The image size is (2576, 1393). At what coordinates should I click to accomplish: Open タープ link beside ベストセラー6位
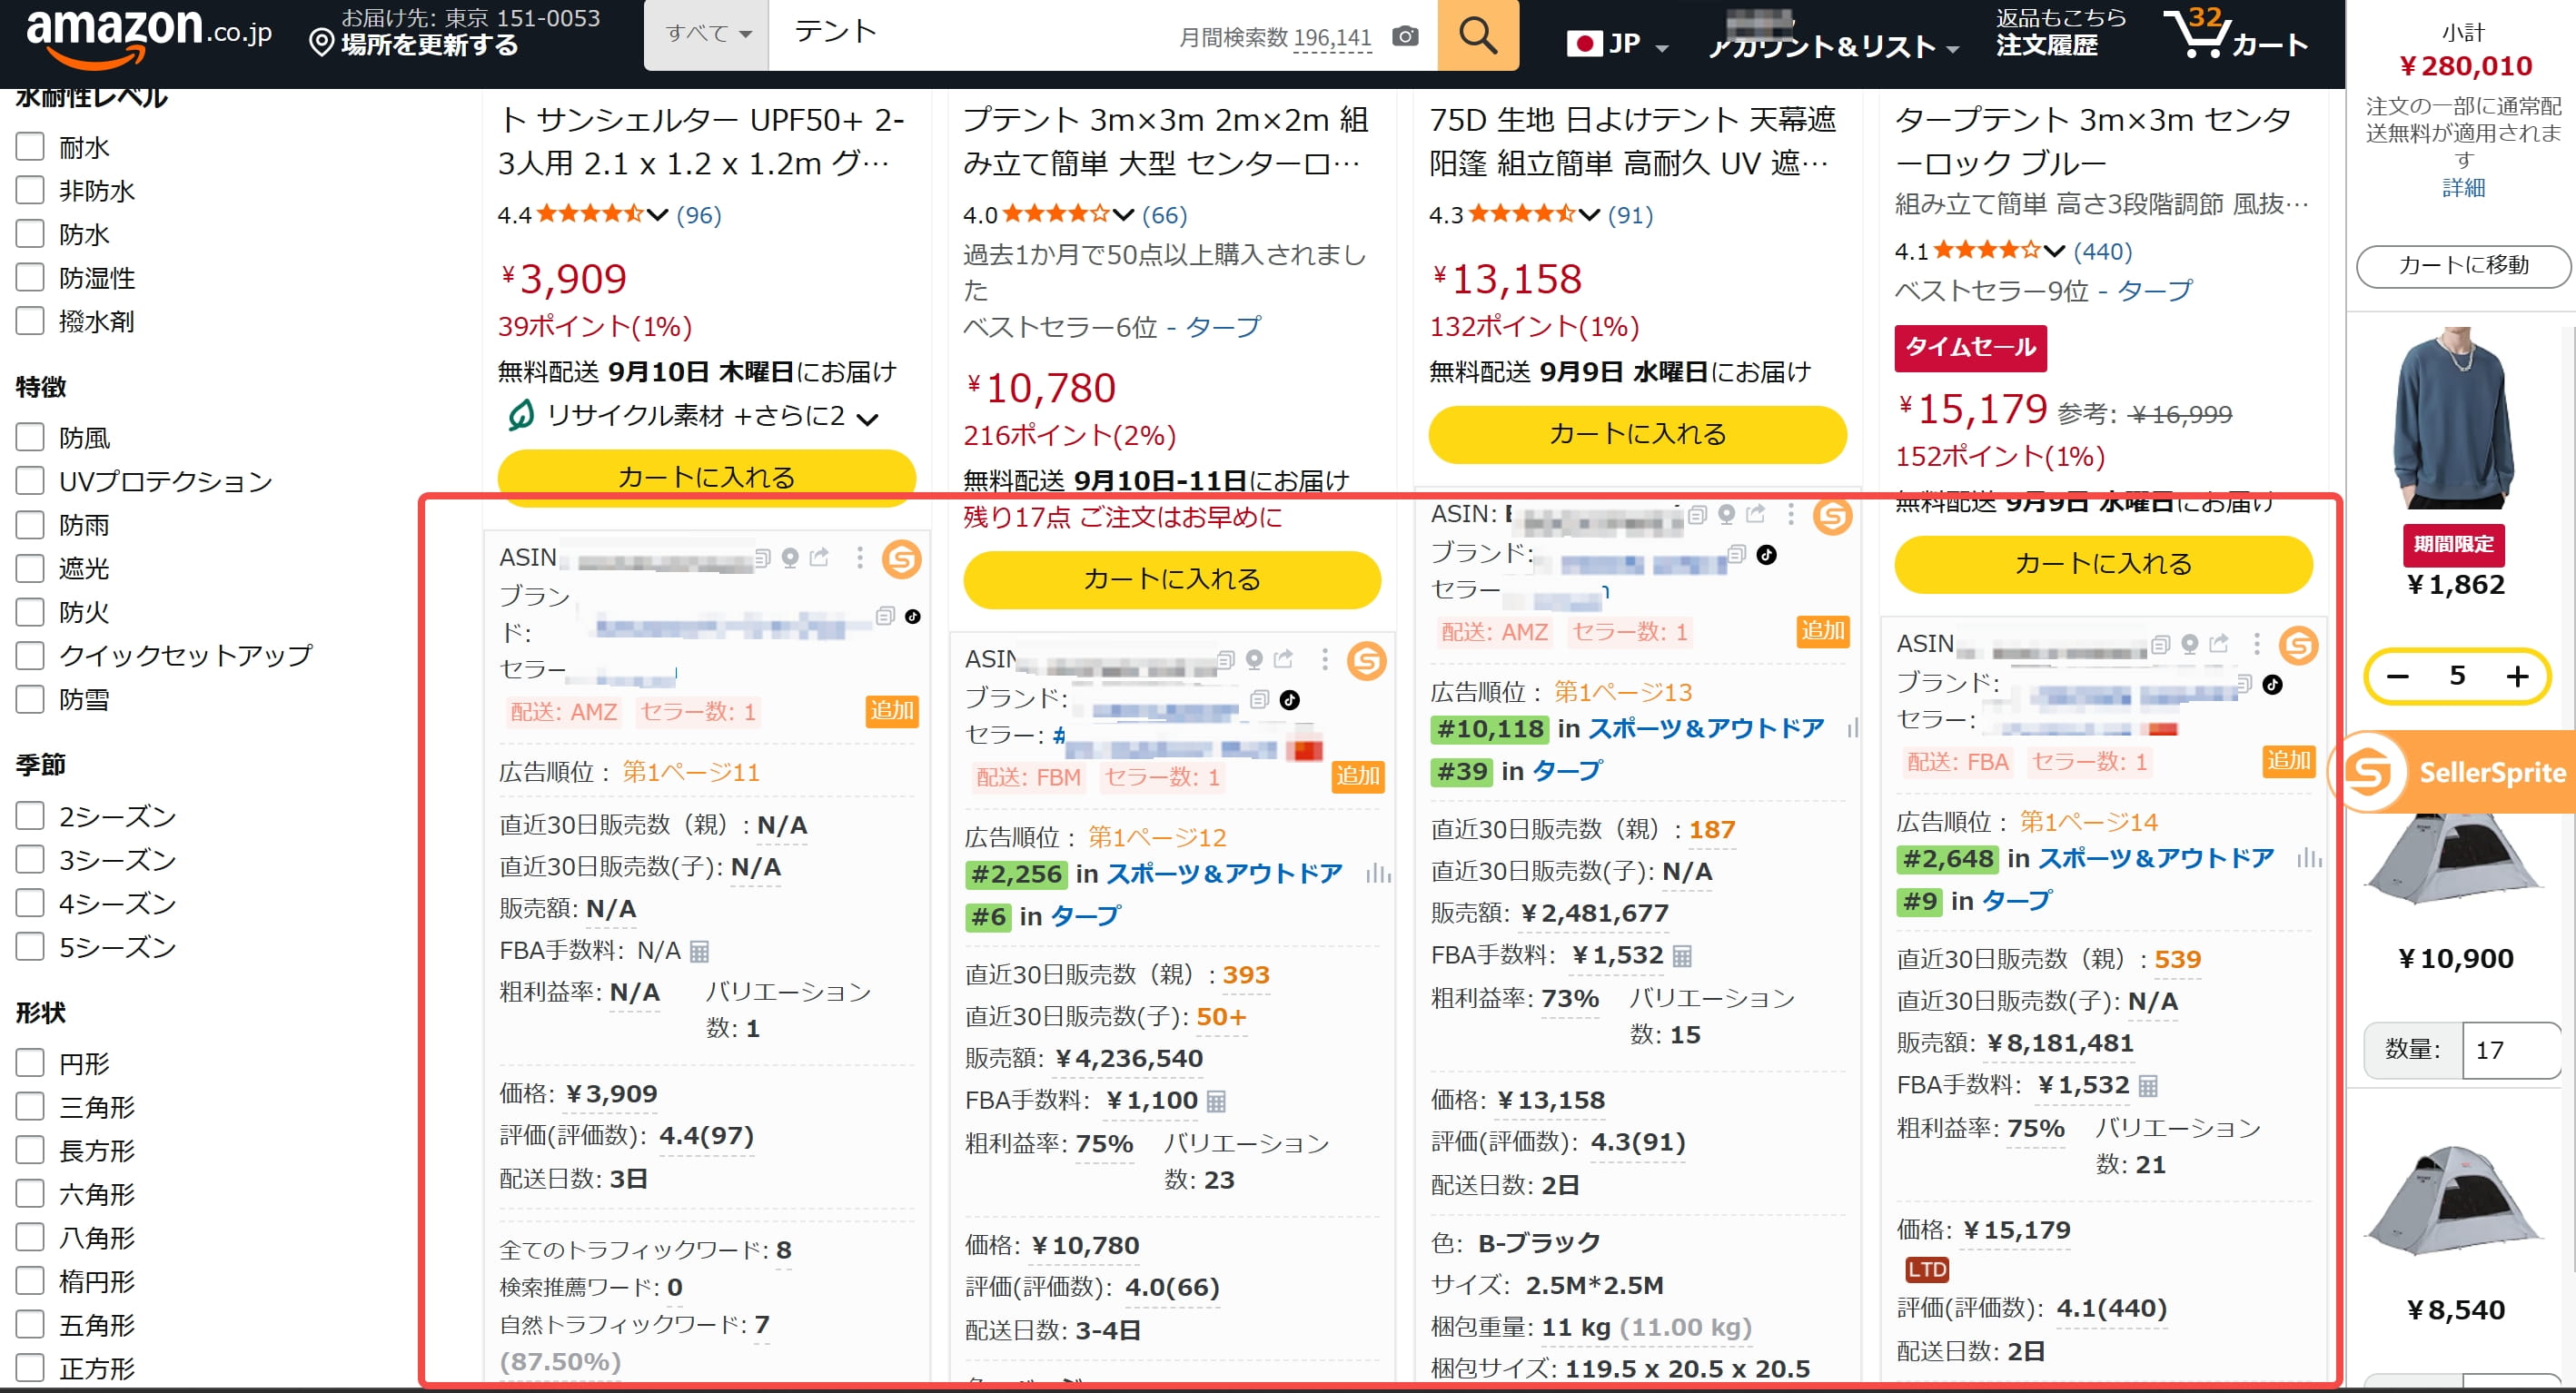1223,327
